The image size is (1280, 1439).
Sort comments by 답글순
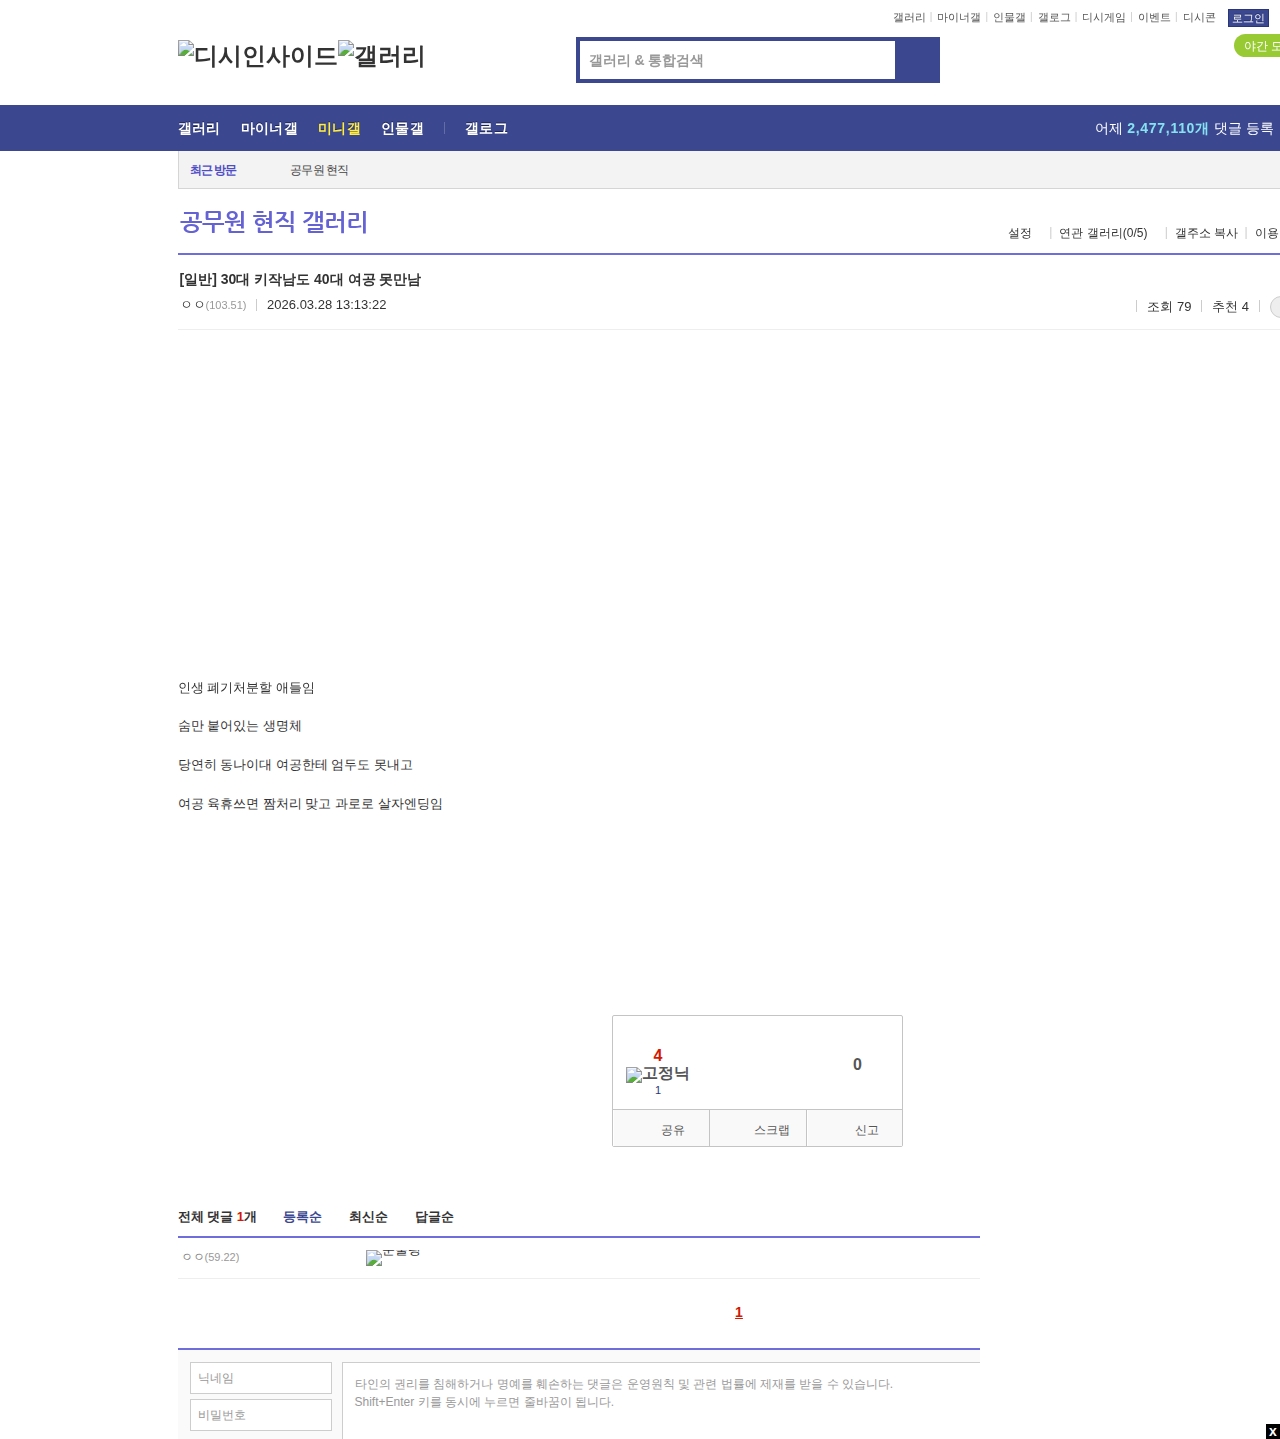[434, 1217]
